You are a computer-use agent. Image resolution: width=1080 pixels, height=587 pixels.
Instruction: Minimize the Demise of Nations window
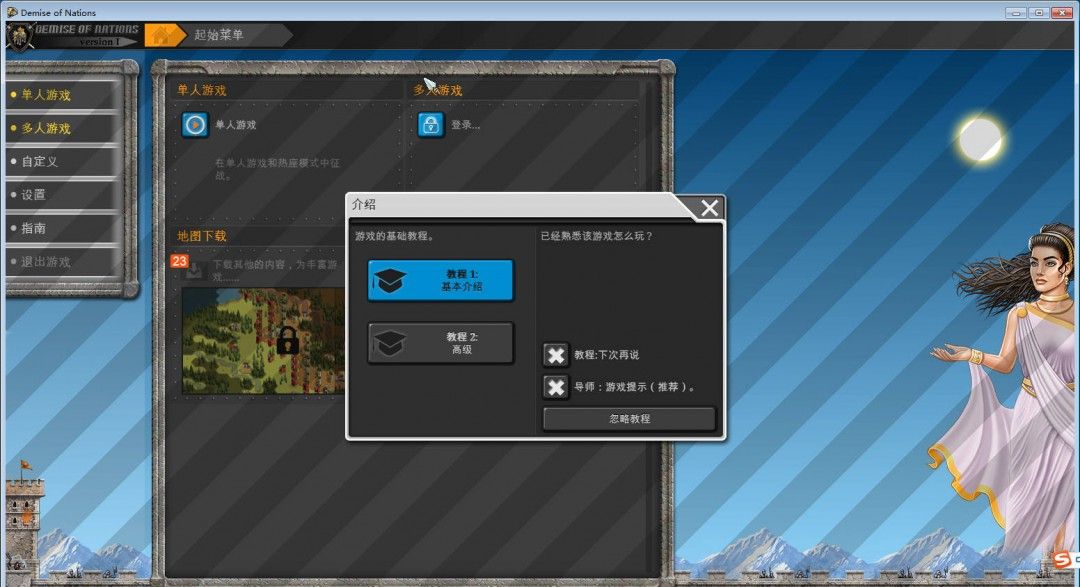pyautogui.click(x=1016, y=12)
